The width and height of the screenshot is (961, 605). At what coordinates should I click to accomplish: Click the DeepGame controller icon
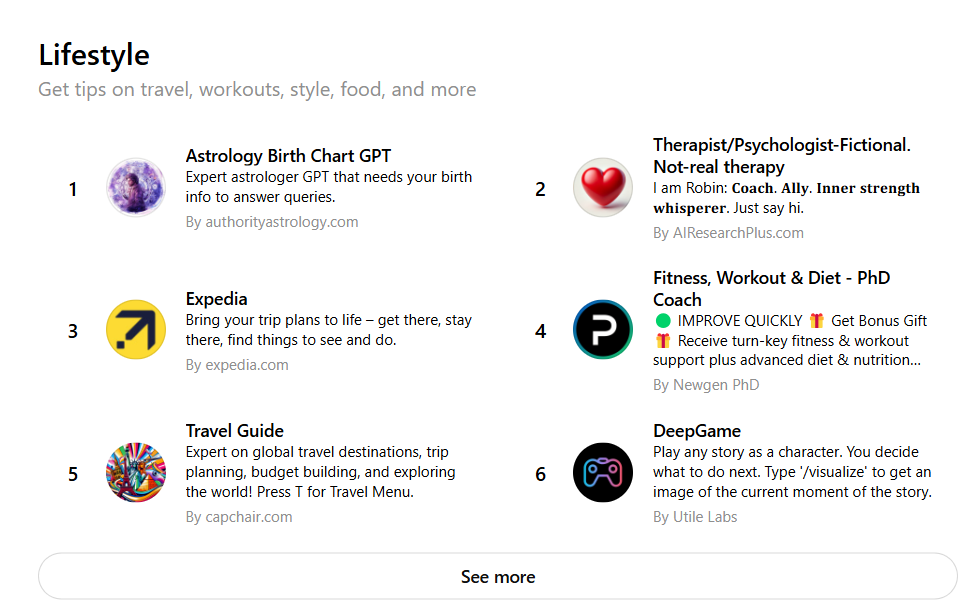(602, 473)
